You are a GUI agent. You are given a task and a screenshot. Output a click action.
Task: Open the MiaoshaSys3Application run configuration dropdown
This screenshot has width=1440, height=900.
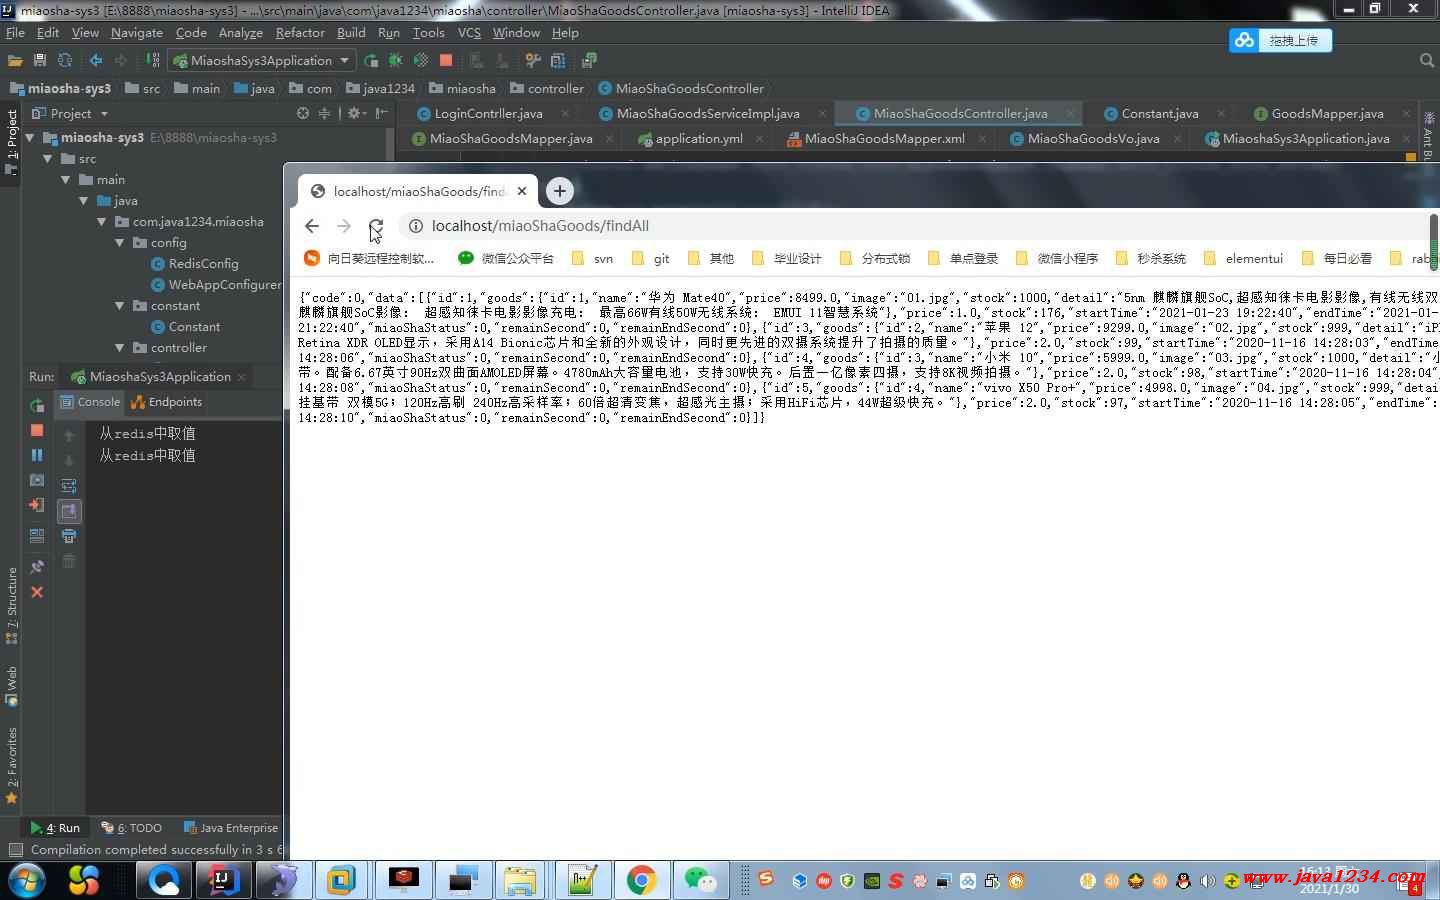[x=262, y=60]
